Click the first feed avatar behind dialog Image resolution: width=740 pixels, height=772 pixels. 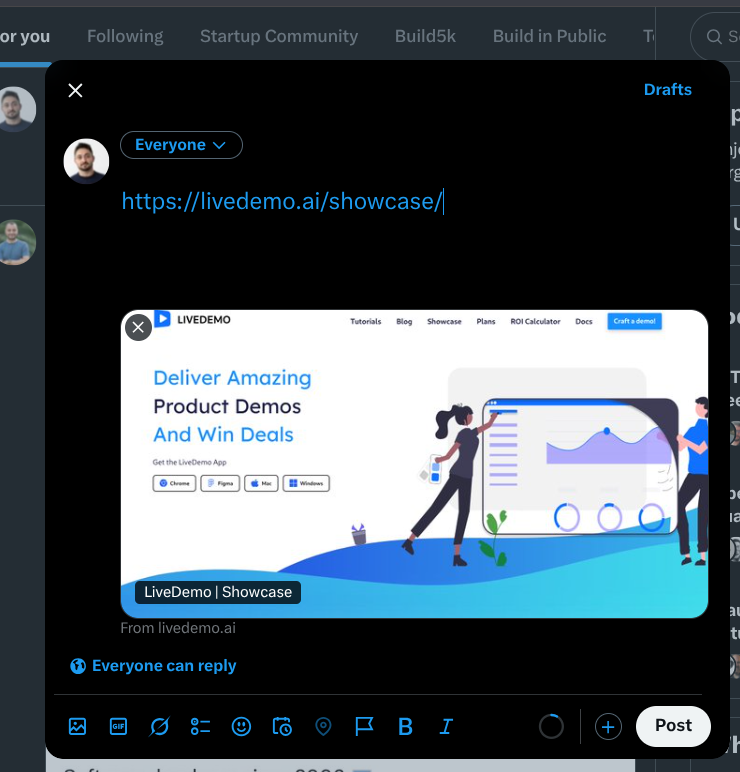(17, 109)
